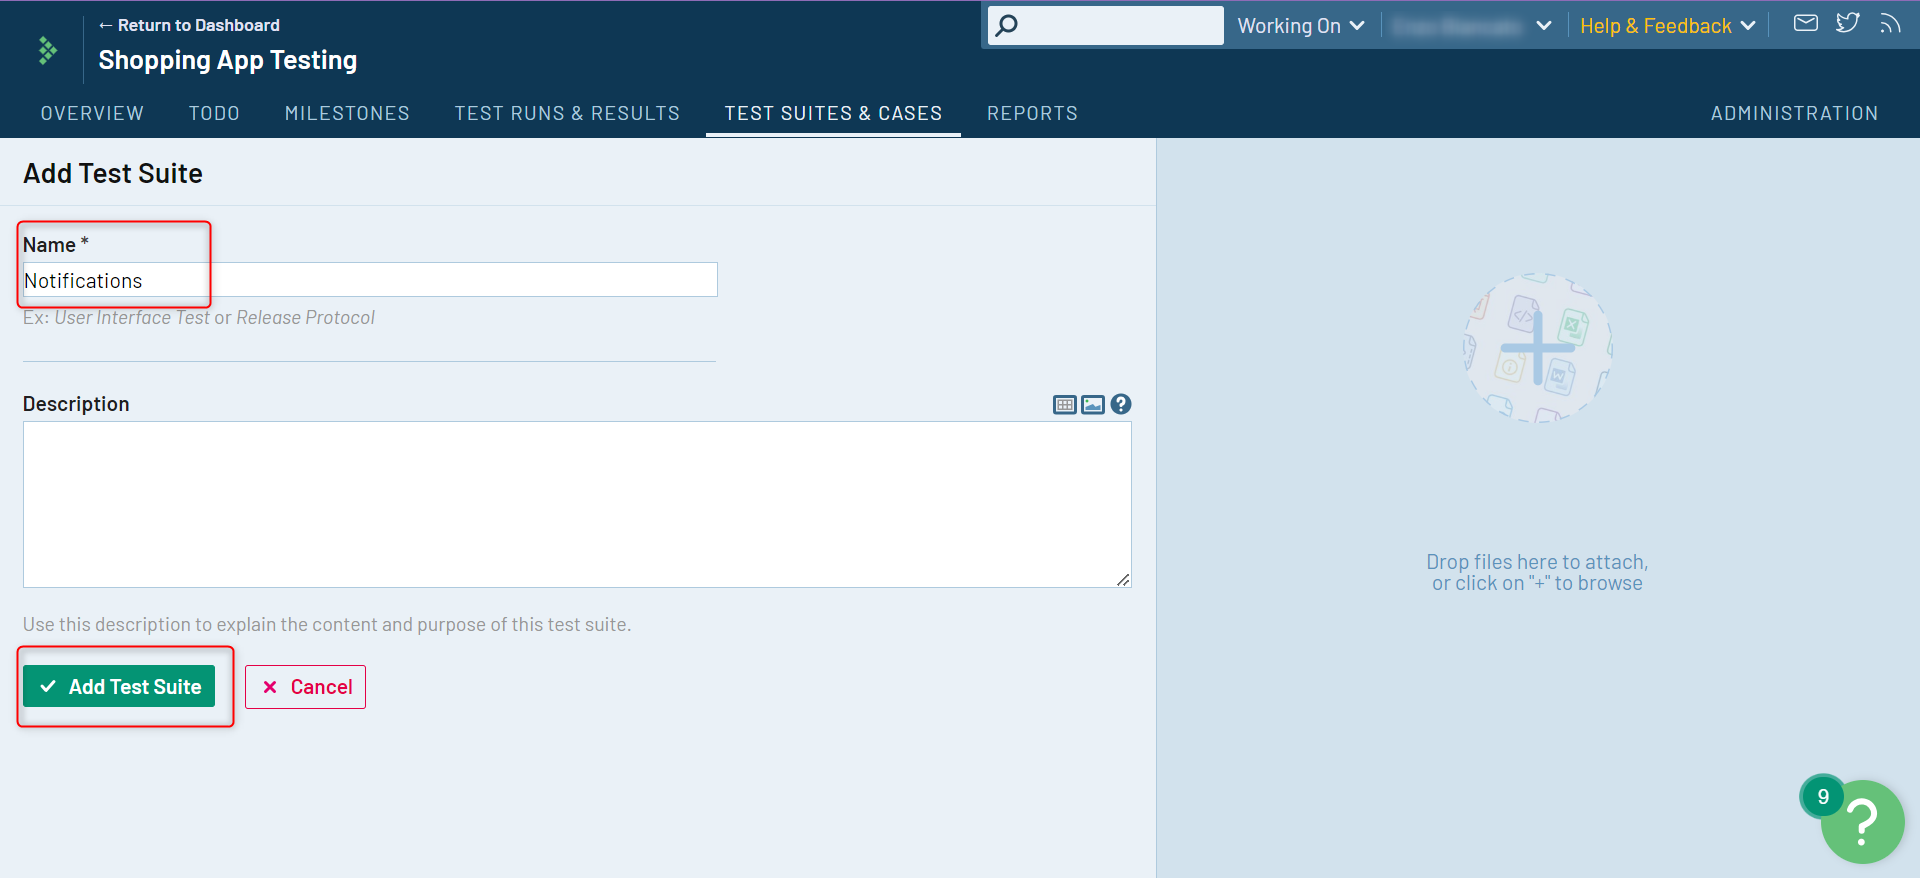This screenshot has height=878, width=1920.
Task: Open the Help & Feedback menu
Action: pyautogui.click(x=1667, y=26)
